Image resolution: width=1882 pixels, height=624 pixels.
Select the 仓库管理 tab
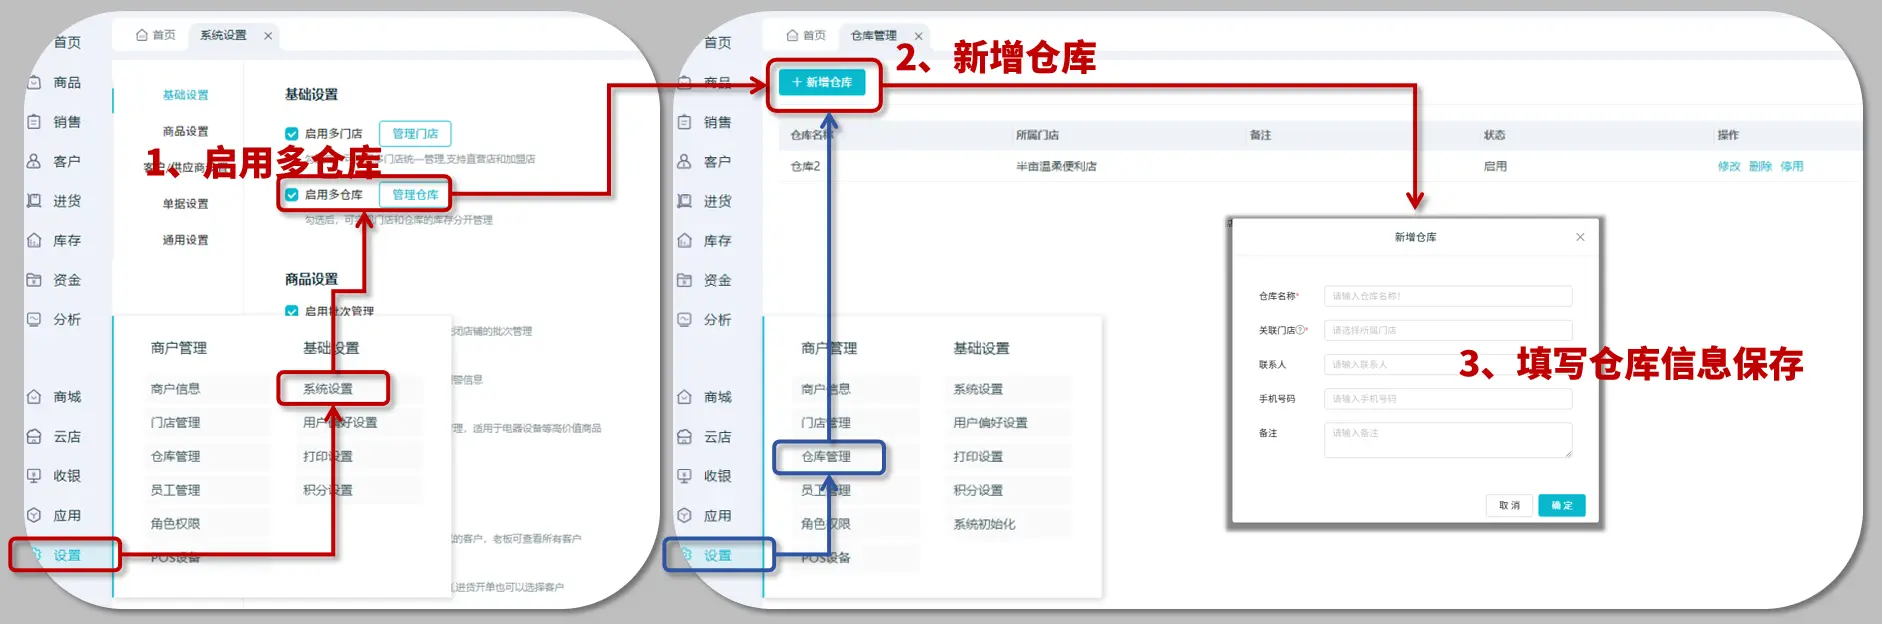coord(873,35)
